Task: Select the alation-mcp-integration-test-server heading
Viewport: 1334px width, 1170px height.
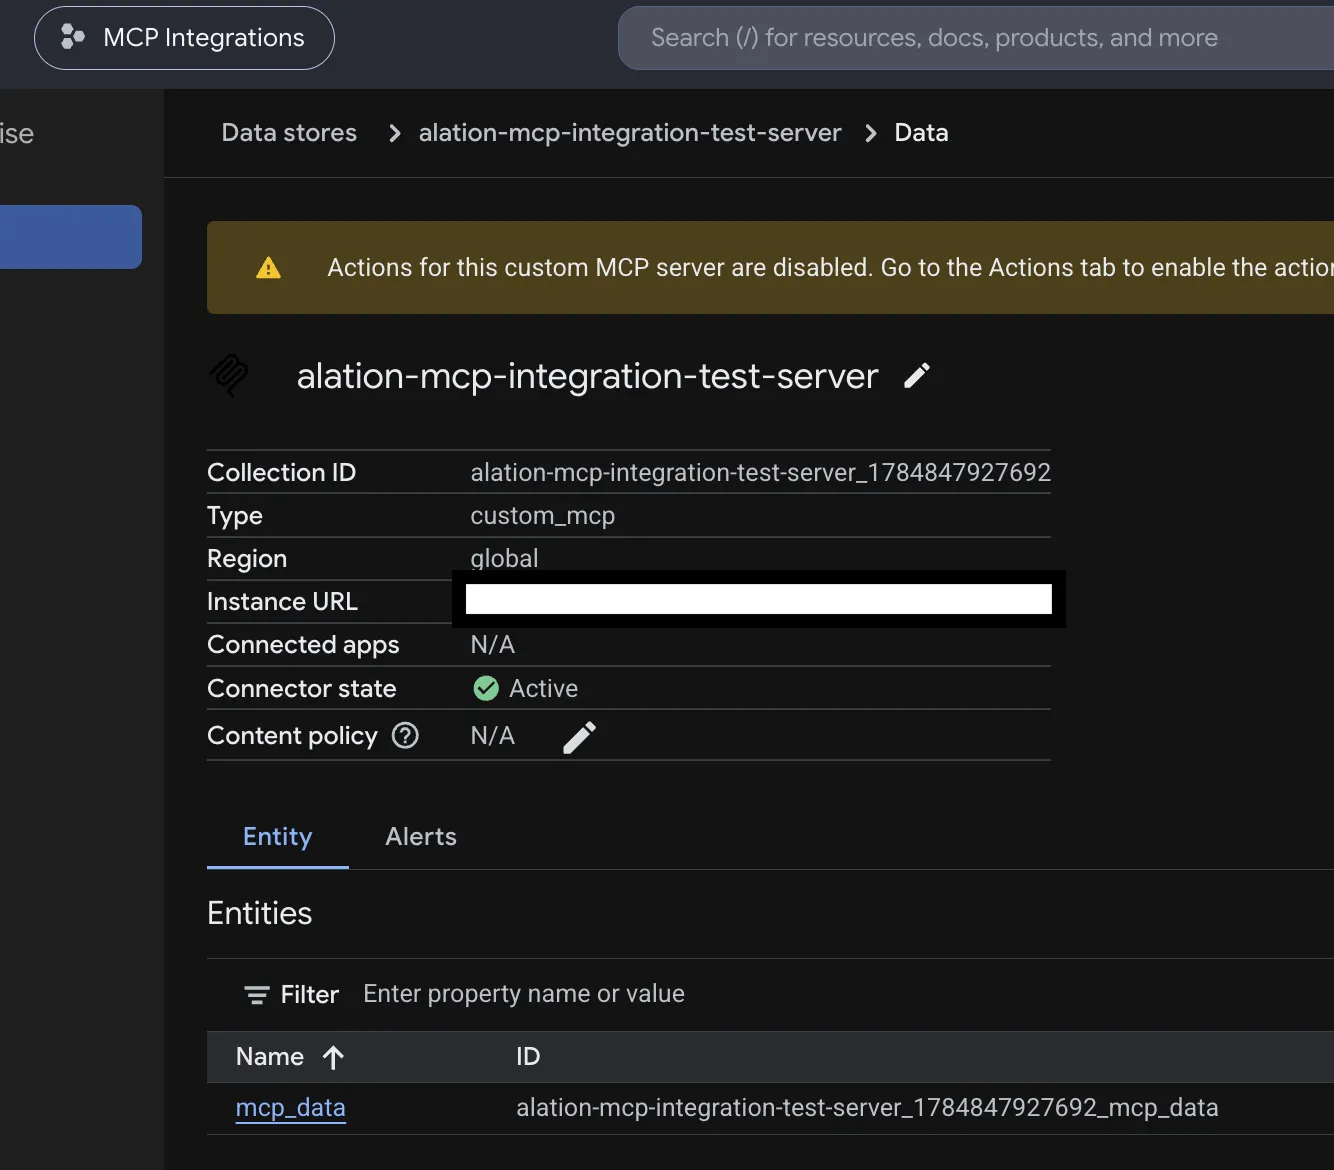Action: point(587,376)
